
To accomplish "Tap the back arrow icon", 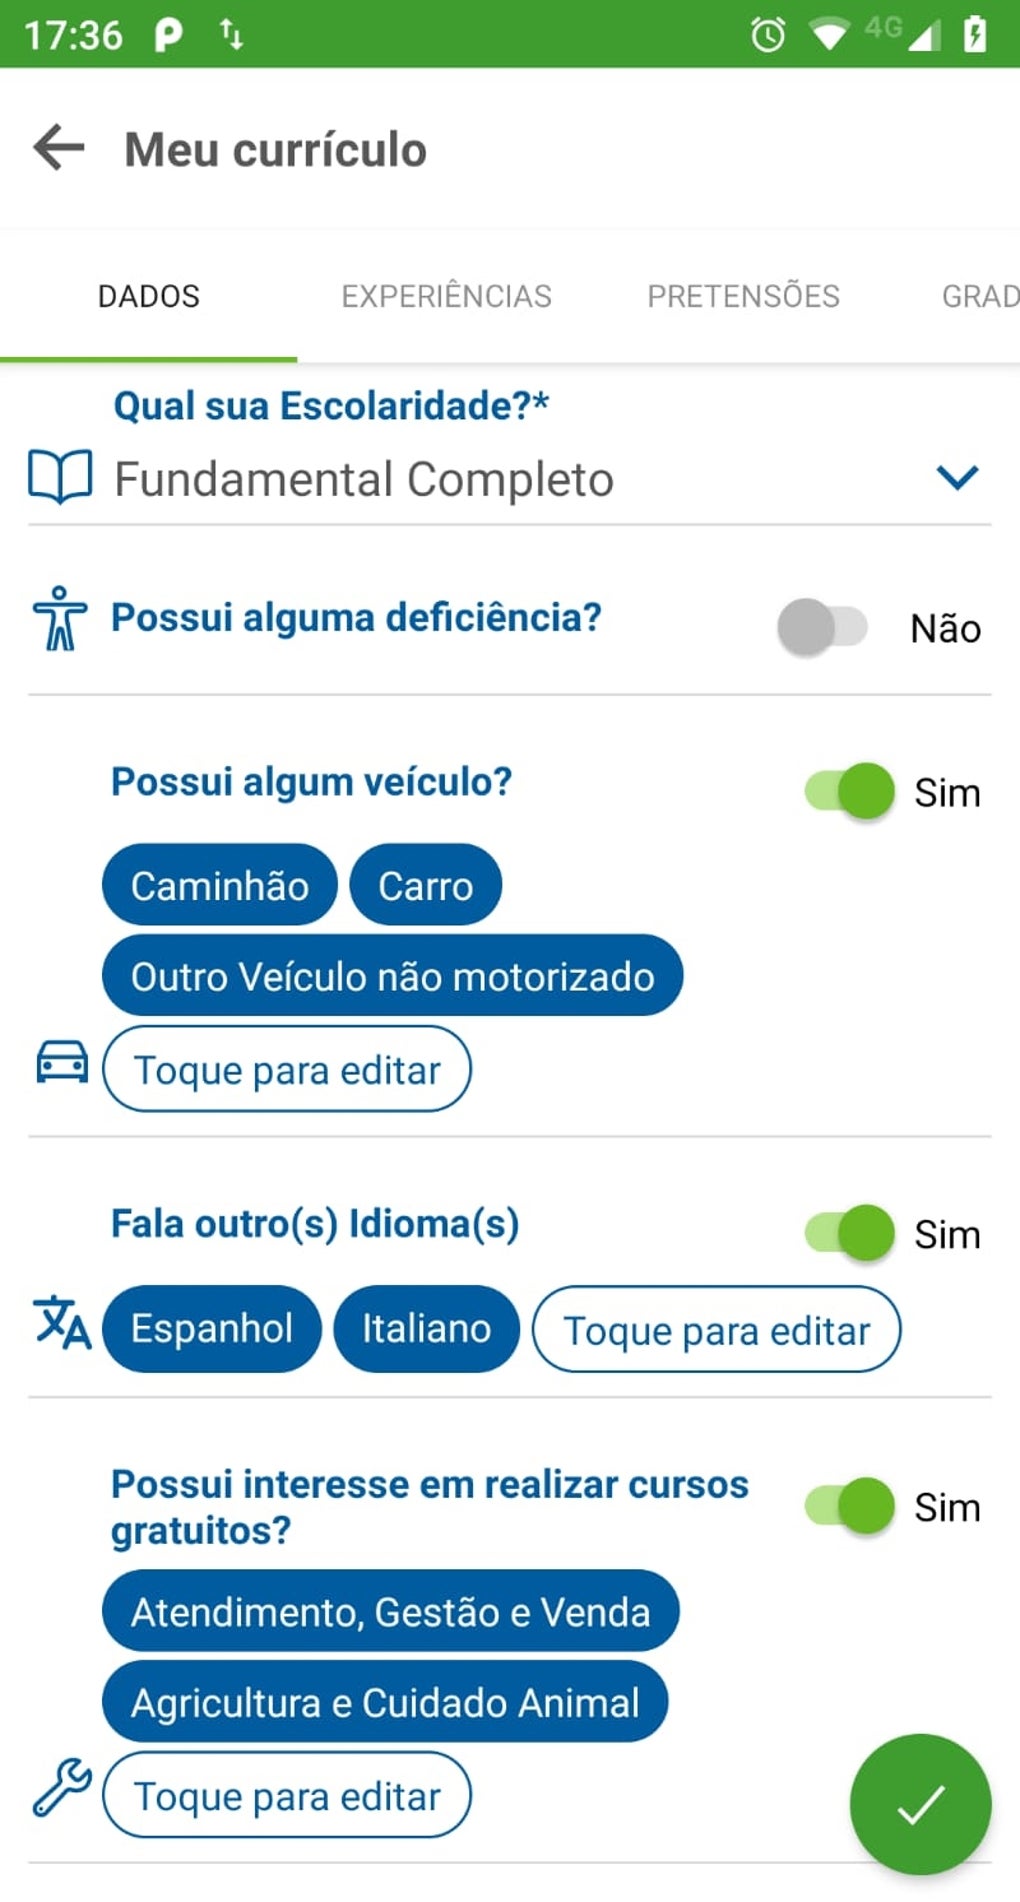I will (x=59, y=148).
